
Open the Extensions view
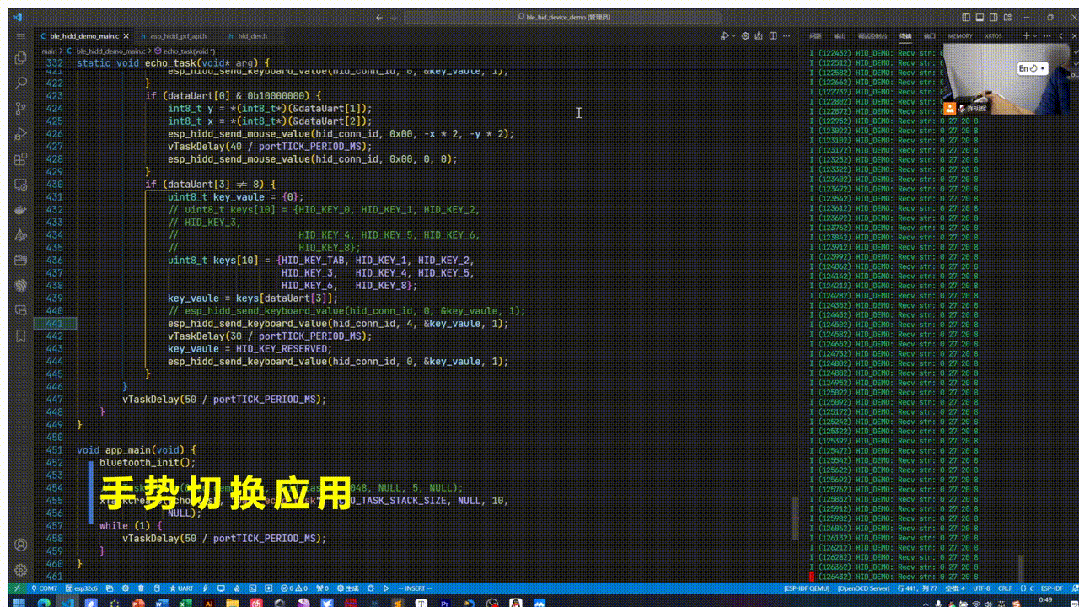pos(21,159)
